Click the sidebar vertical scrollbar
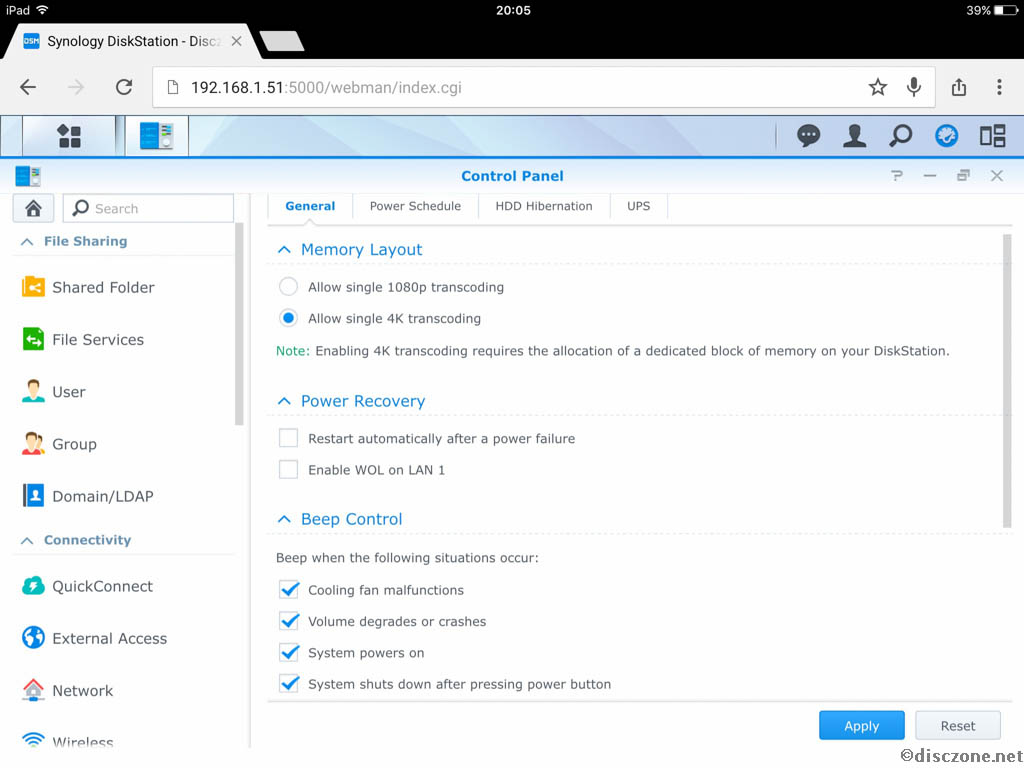 [239, 325]
